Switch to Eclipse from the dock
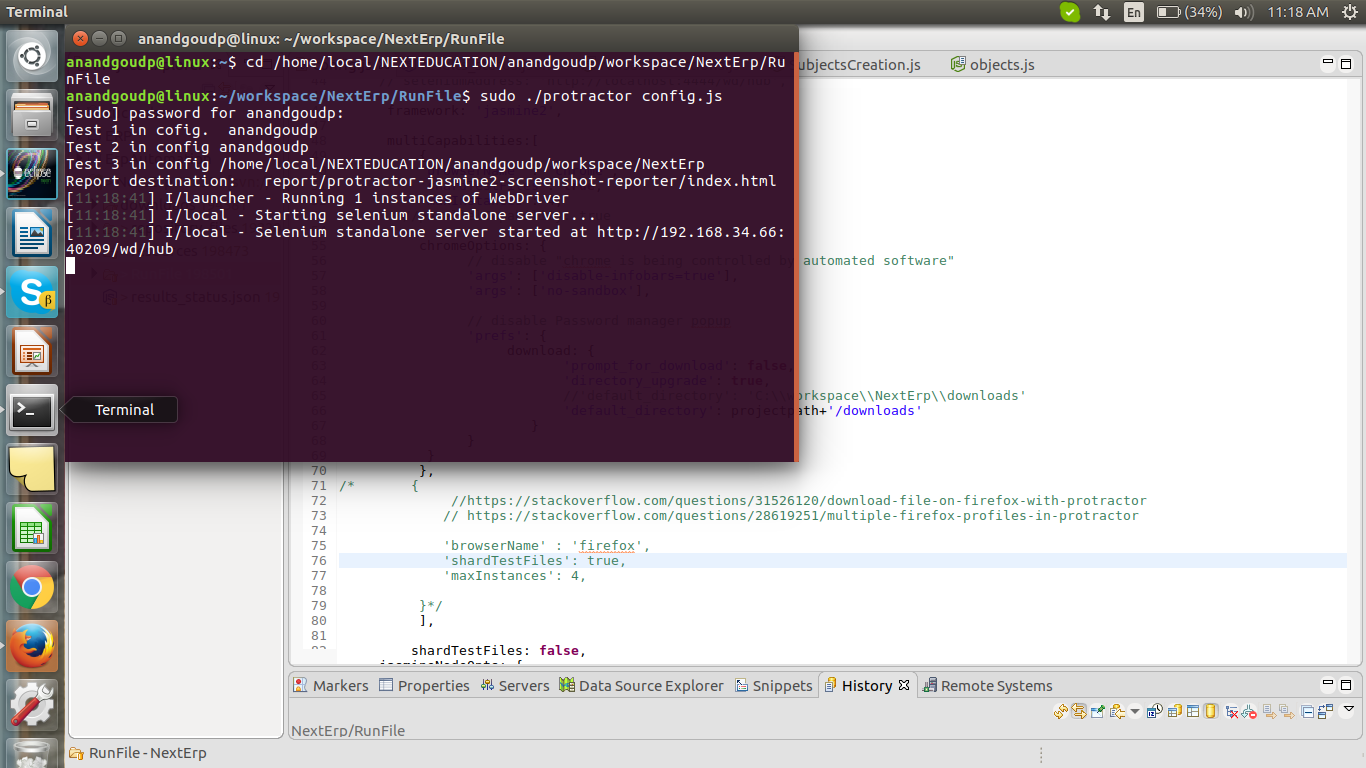 (33, 174)
